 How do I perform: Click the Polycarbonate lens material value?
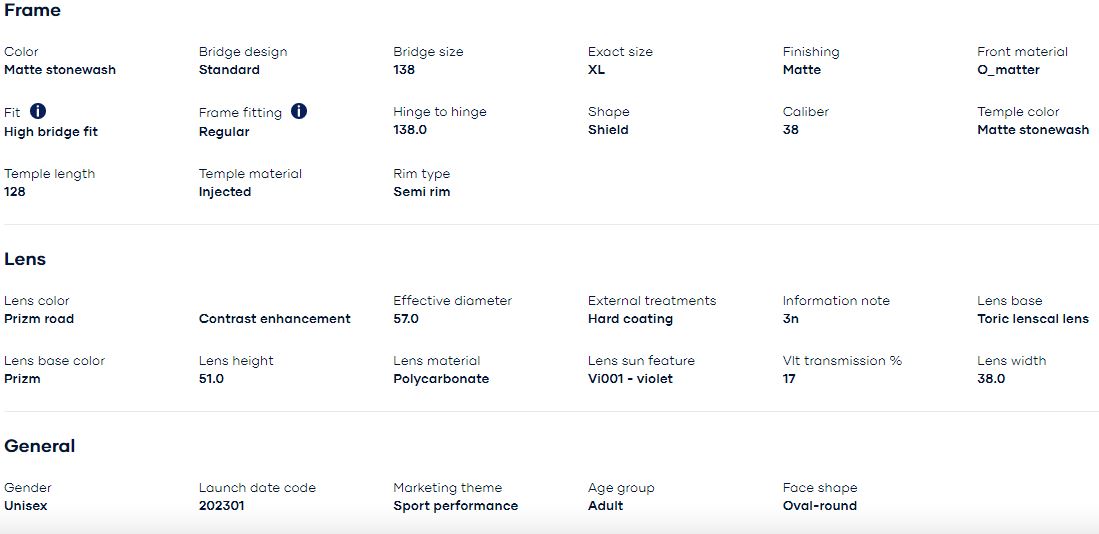click(442, 379)
